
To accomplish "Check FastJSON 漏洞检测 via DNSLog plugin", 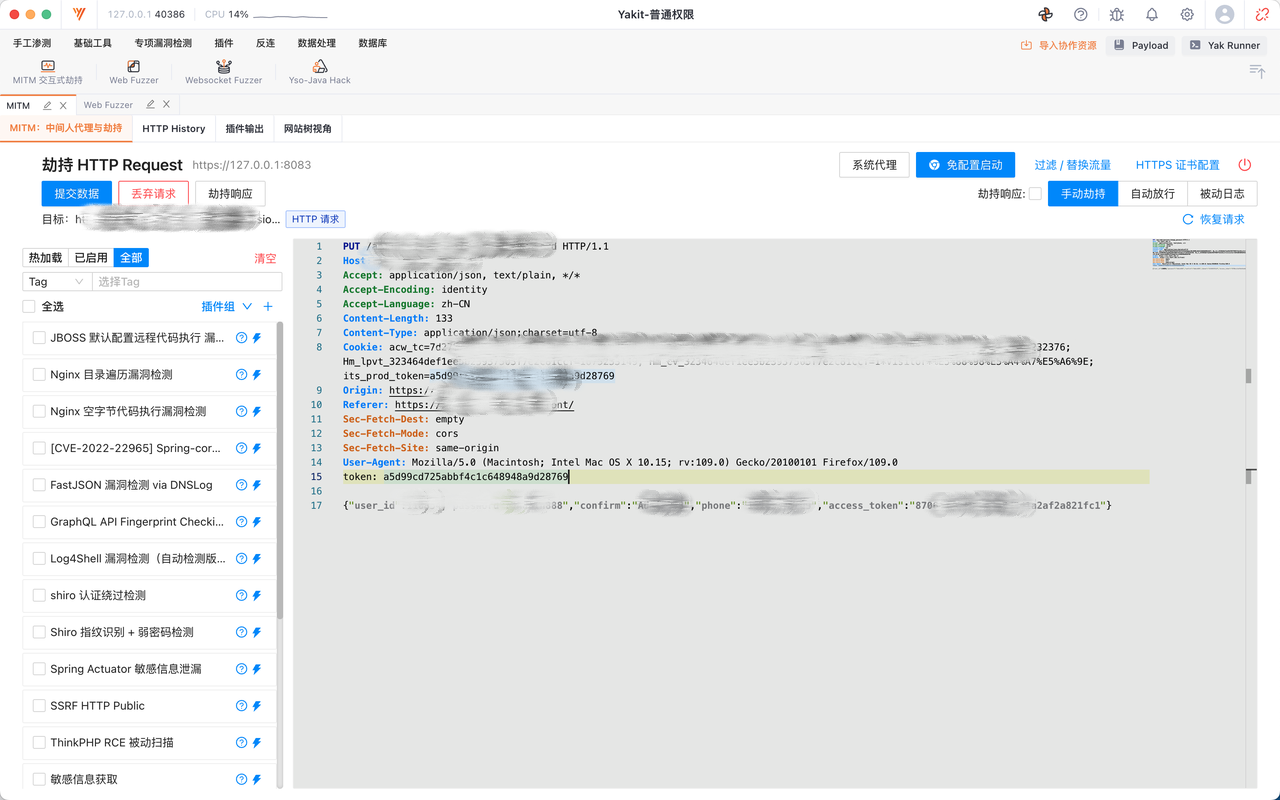I will click(x=39, y=485).
